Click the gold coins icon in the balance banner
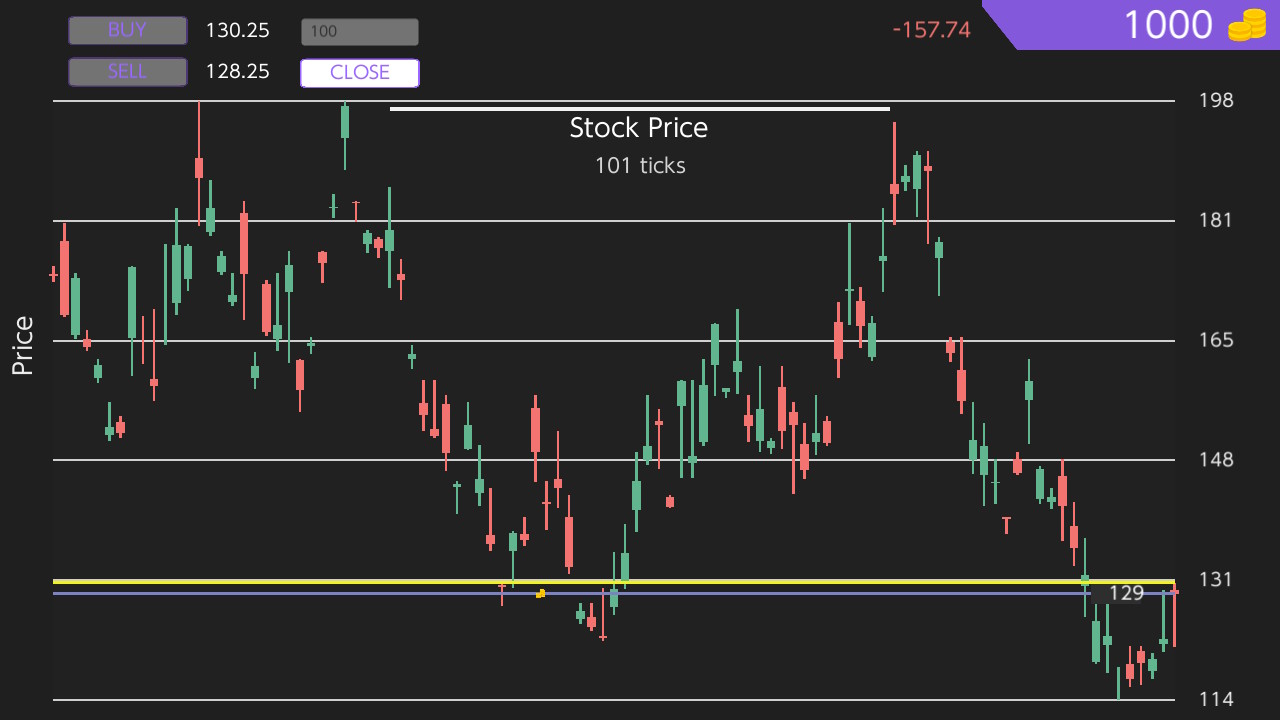The height and width of the screenshot is (720, 1280). click(x=1247, y=25)
